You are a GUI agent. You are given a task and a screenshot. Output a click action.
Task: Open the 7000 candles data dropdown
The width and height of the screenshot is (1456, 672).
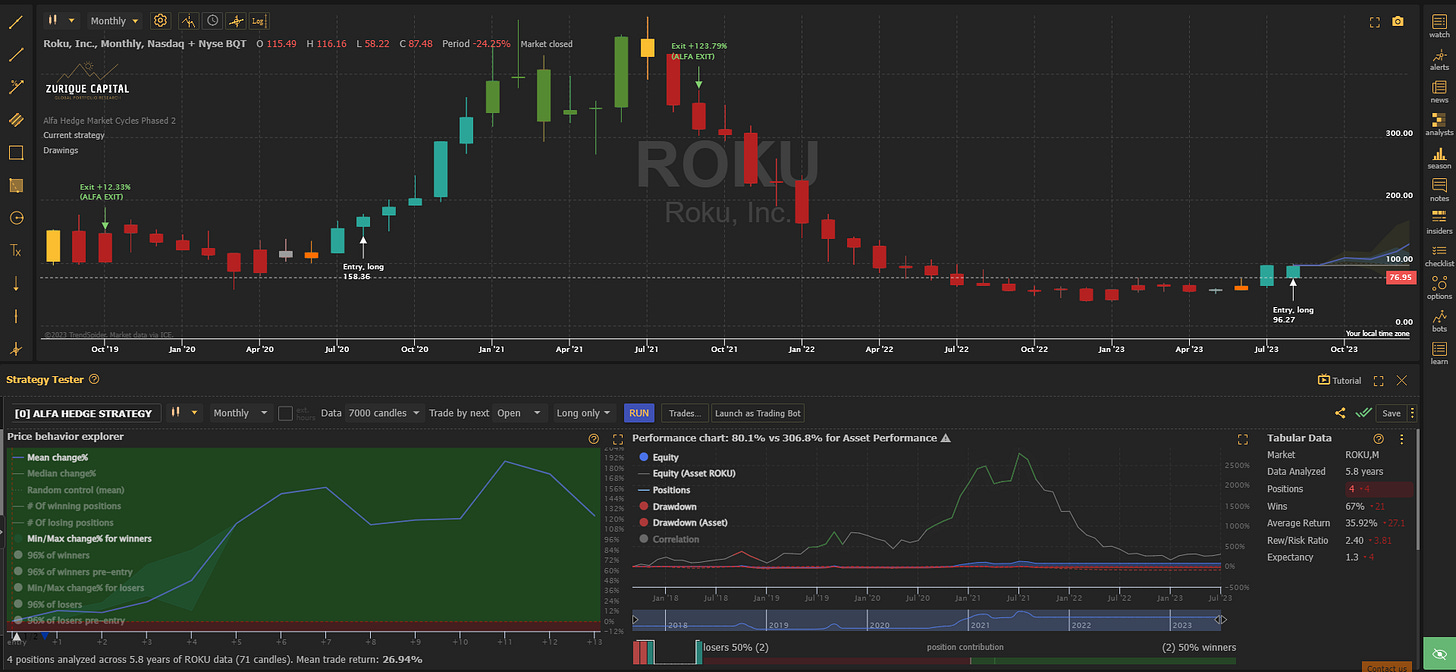point(383,413)
